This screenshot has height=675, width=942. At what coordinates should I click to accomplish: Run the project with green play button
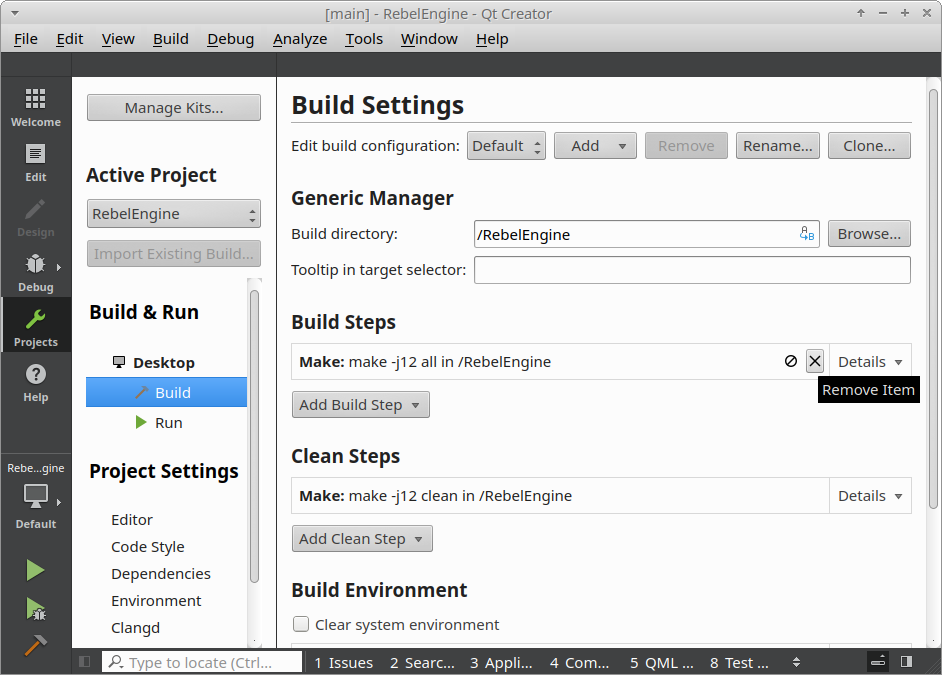[35, 570]
